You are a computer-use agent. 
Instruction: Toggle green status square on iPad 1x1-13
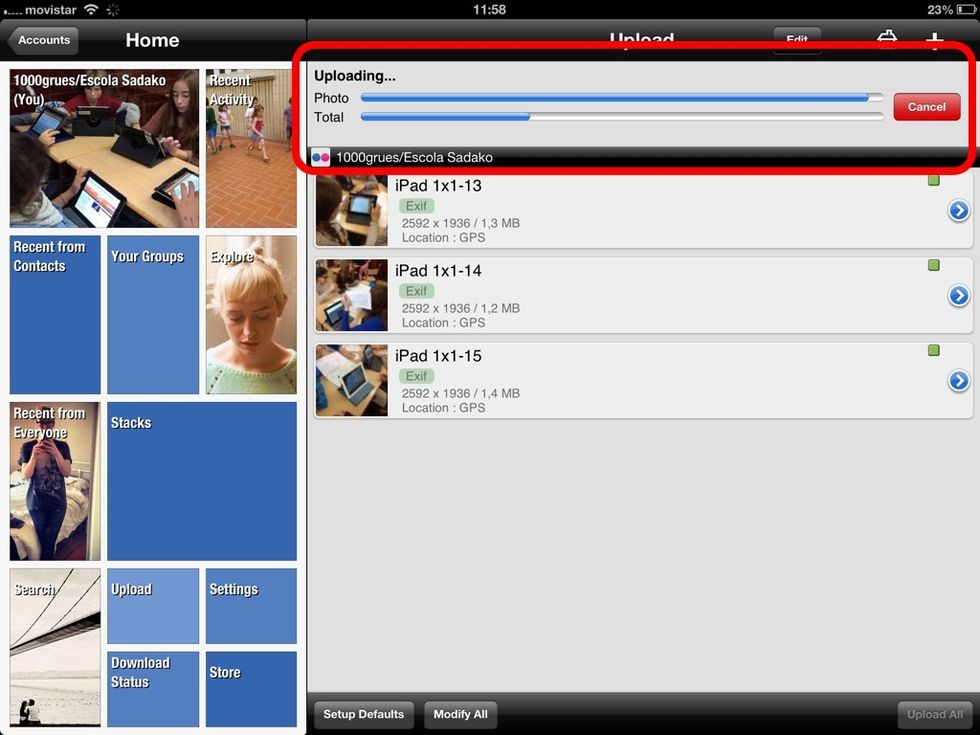pyautogui.click(x=934, y=181)
